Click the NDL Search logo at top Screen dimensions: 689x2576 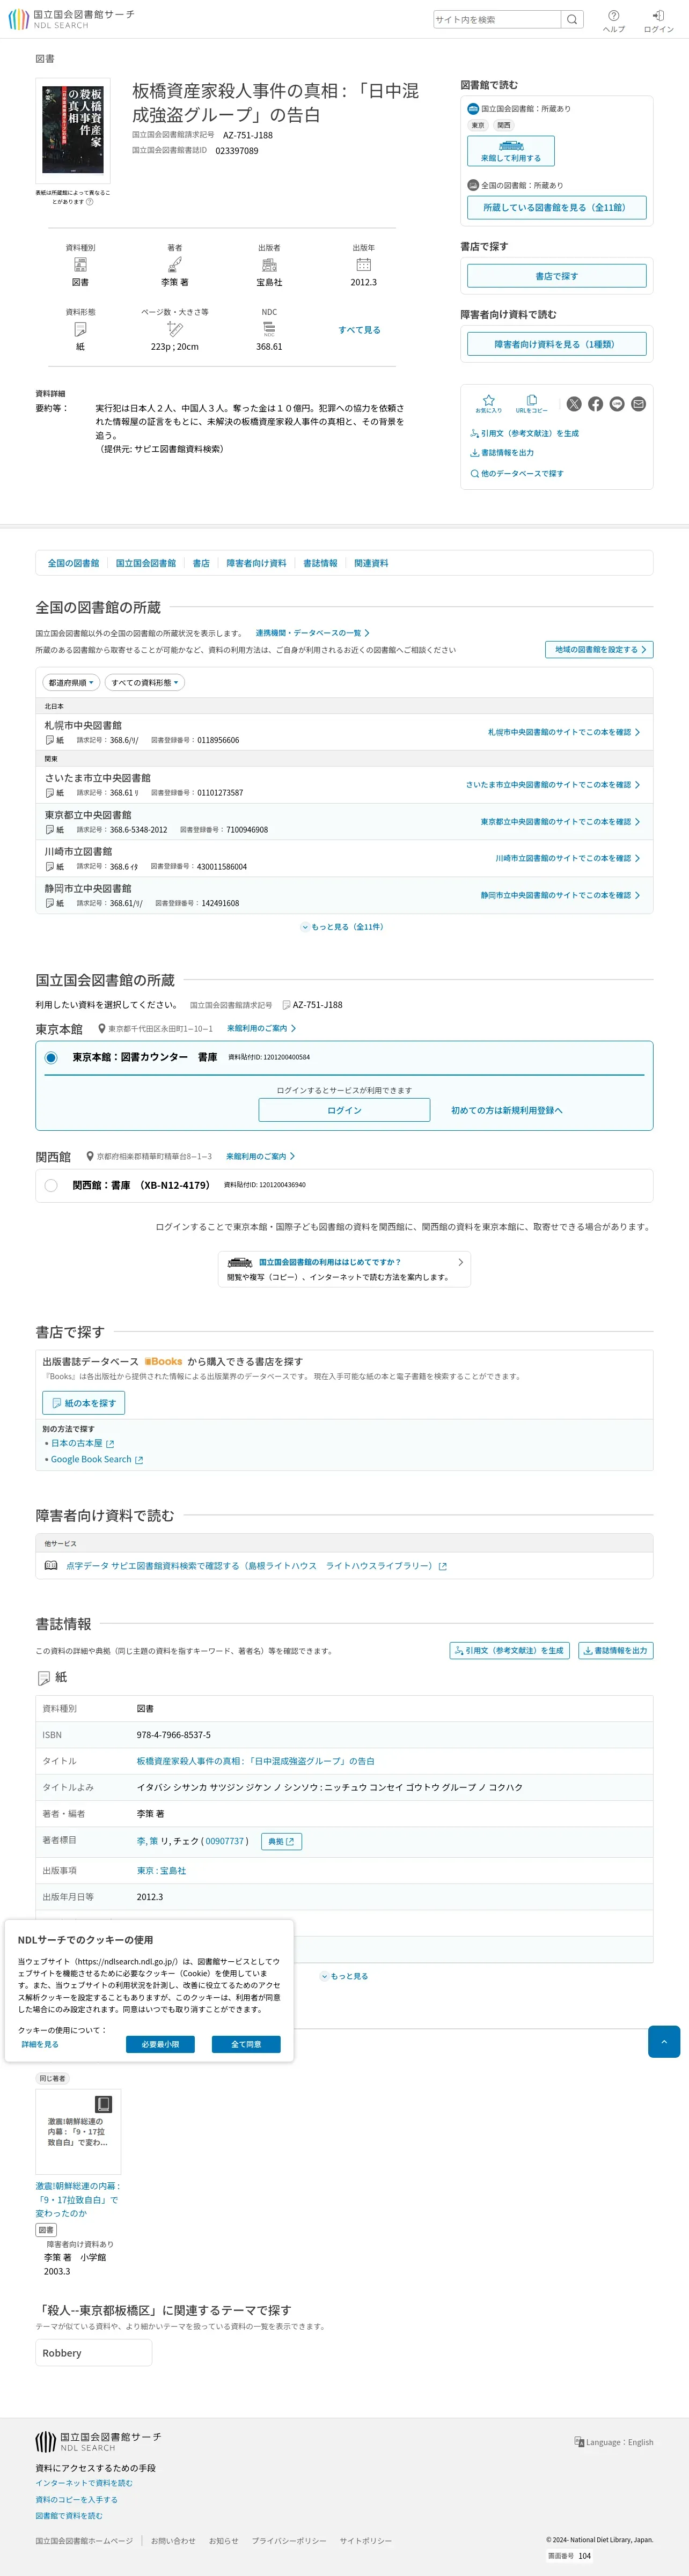(x=71, y=19)
